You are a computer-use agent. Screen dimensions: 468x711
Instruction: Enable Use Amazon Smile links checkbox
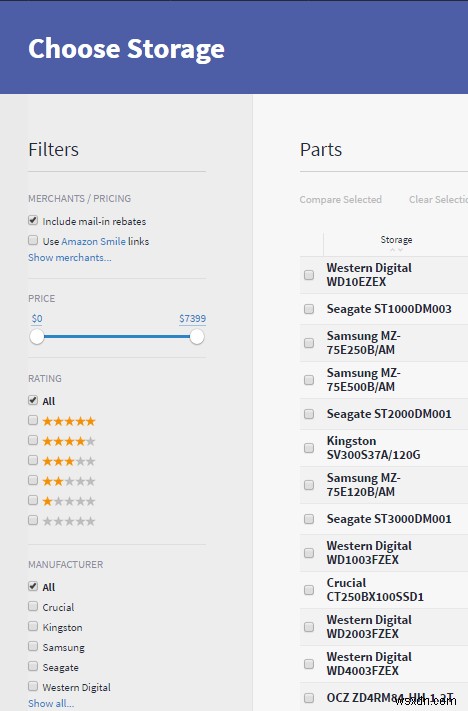[33, 240]
